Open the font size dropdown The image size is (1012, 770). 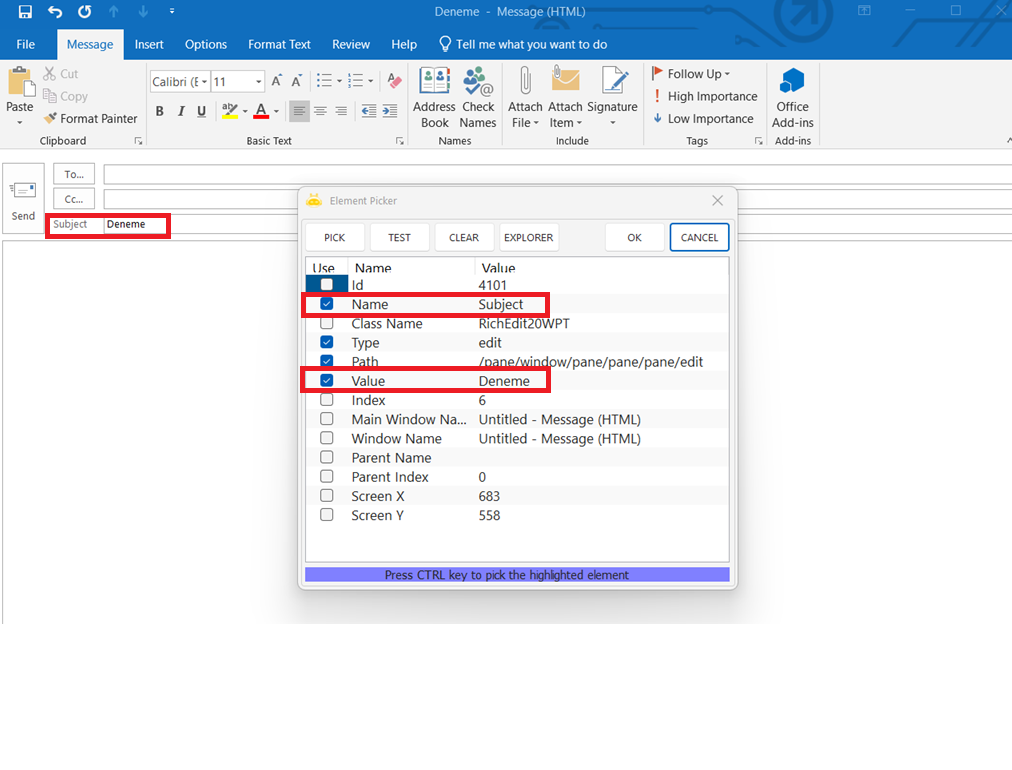tap(259, 82)
